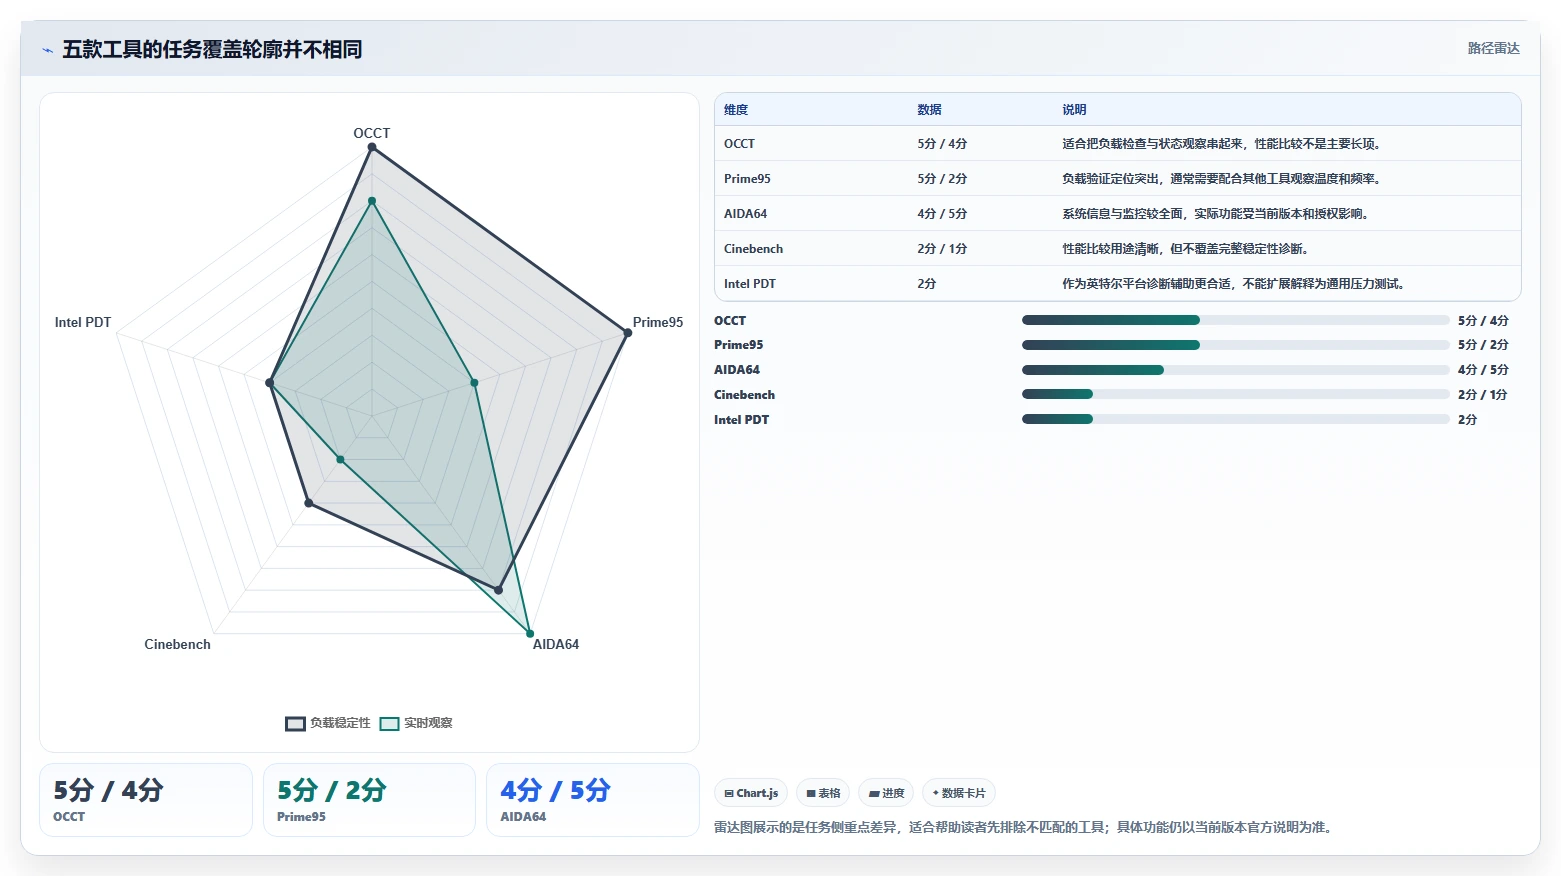
Task: Click the Prime95 description starting 负载验证定位突出
Action: (x=1223, y=179)
